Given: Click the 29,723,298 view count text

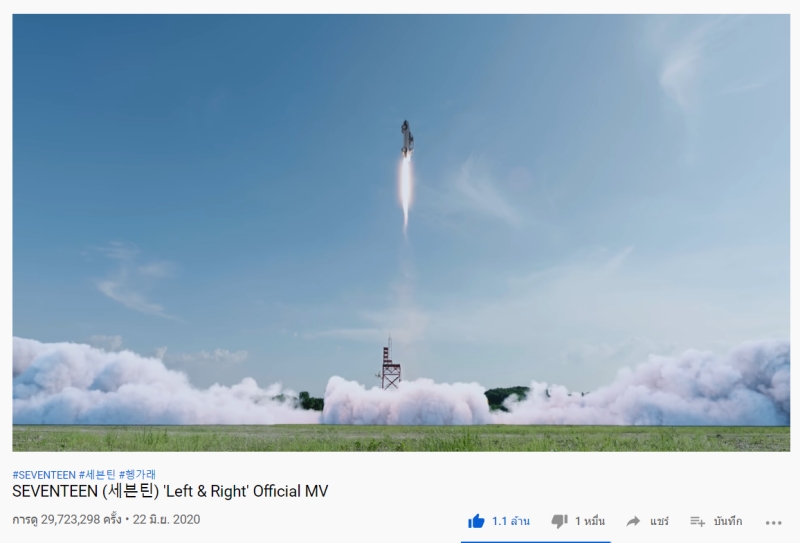Looking at the screenshot, I should pyautogui.click(x=70, y=520).
